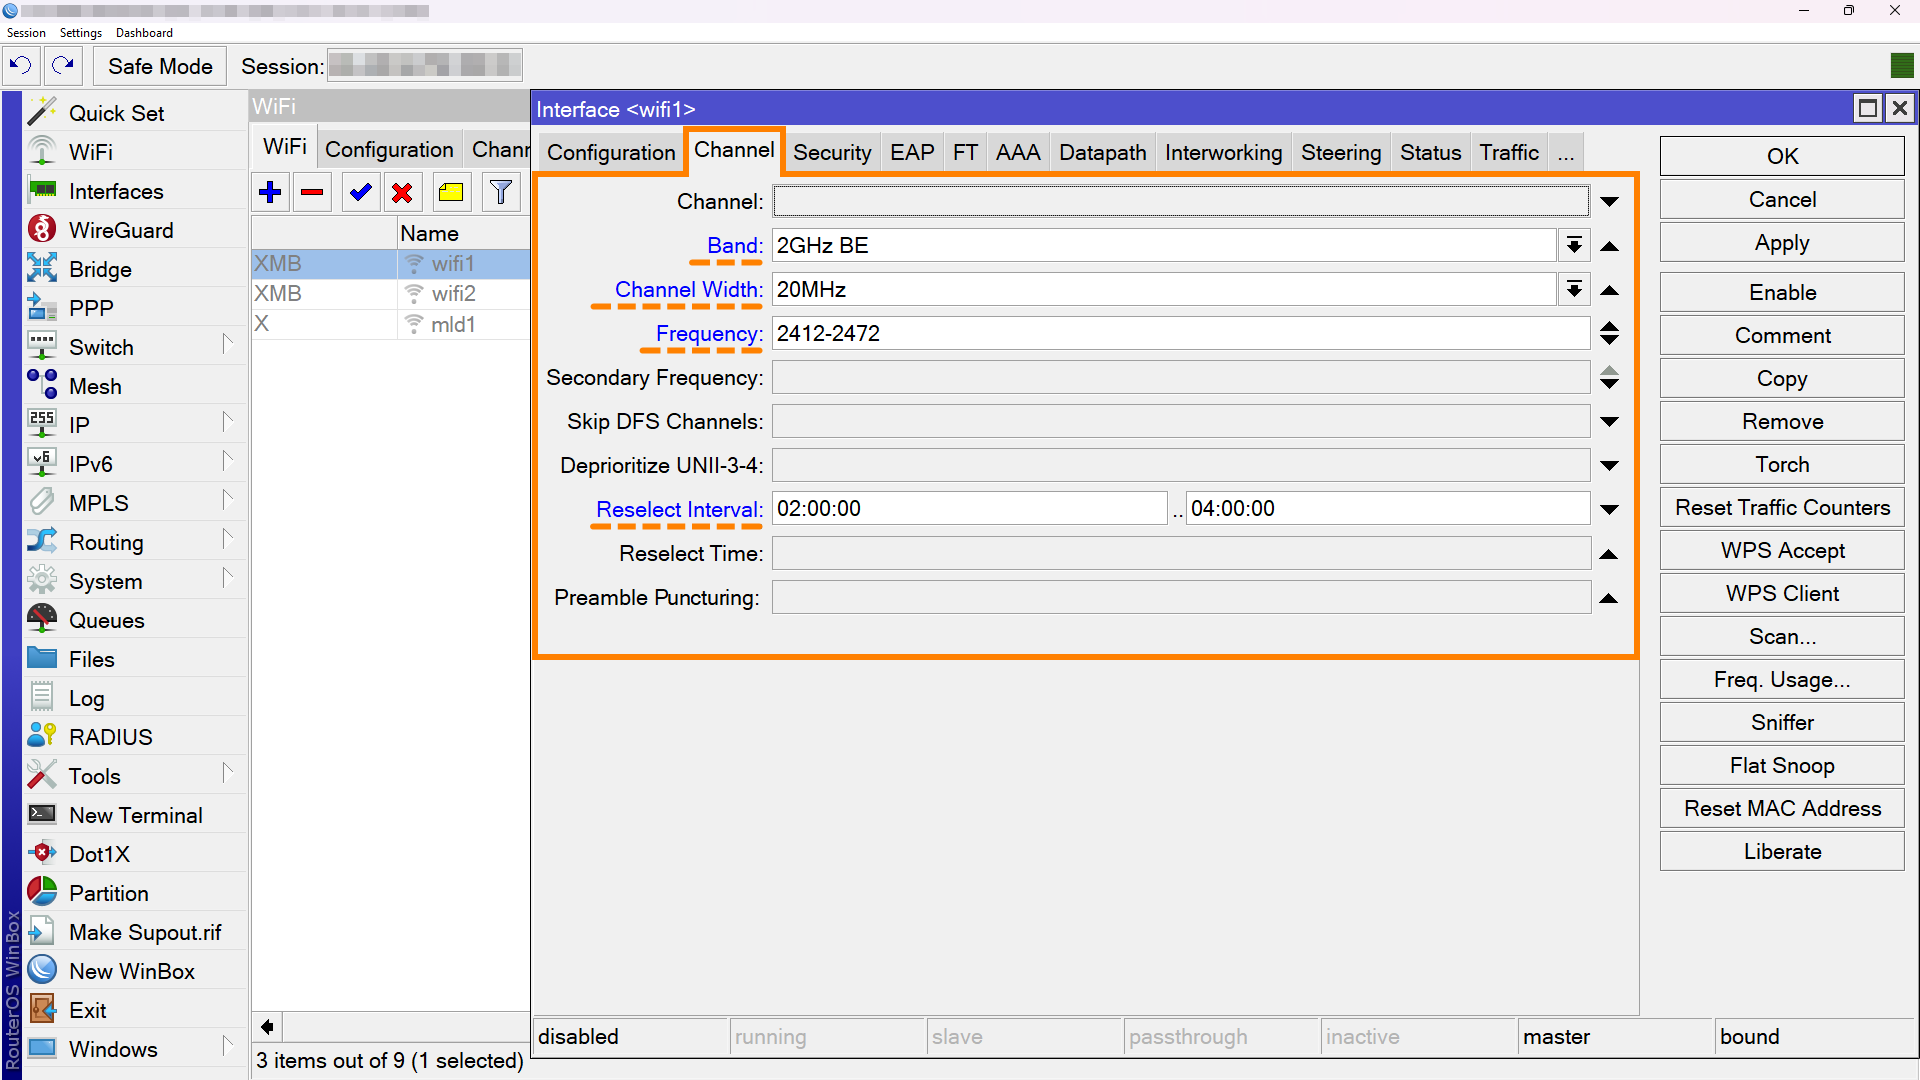Open Dot1X in sidebar

coord(135,854)
